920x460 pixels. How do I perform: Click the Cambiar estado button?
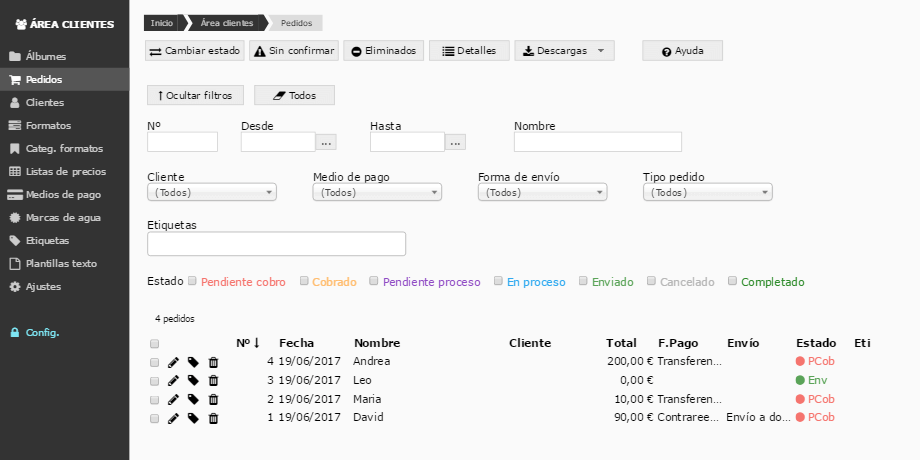pyautogui.click(x=195, y=51)
